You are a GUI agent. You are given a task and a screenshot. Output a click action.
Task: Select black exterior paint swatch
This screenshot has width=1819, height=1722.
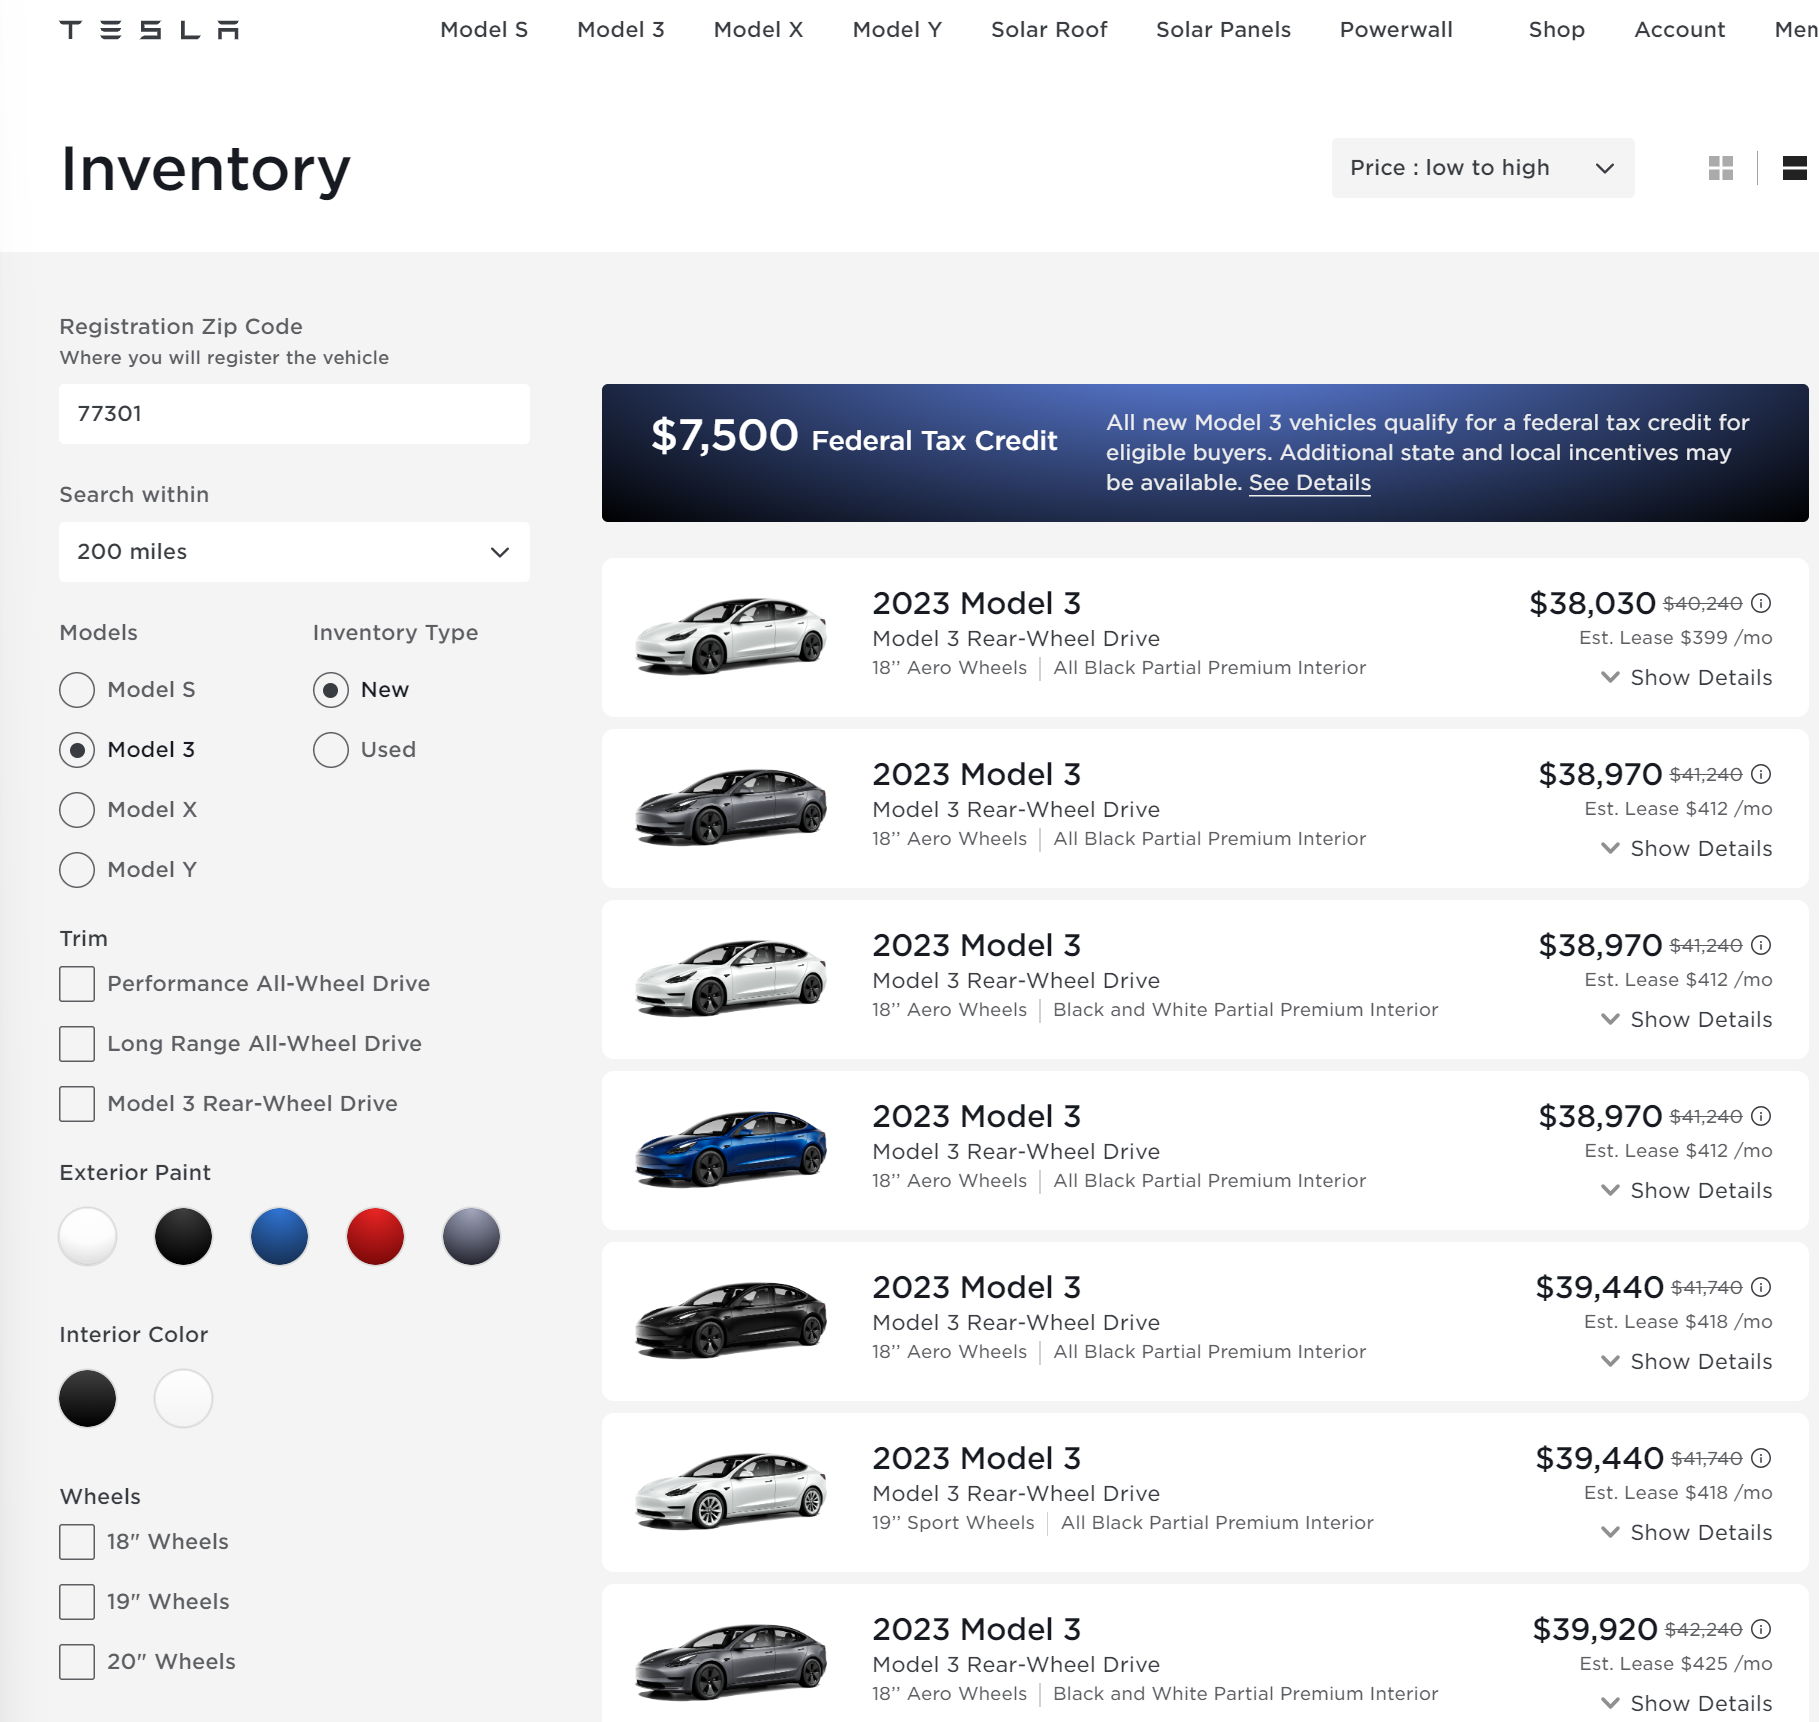click(x=184, y=1237)
